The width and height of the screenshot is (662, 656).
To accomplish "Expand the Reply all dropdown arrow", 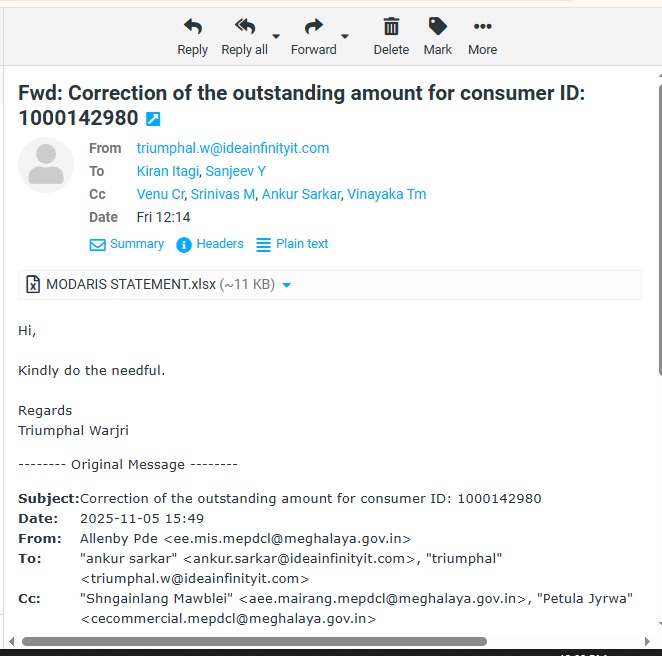I will pos(276,37).
